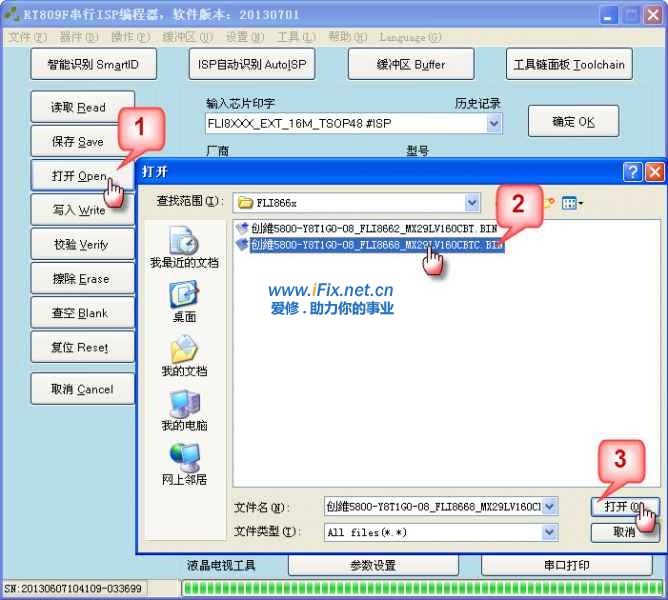Click the FLI866x folder icon in lookup box
Viewport: 668px width, 600px height.
[x=245, y=202]
